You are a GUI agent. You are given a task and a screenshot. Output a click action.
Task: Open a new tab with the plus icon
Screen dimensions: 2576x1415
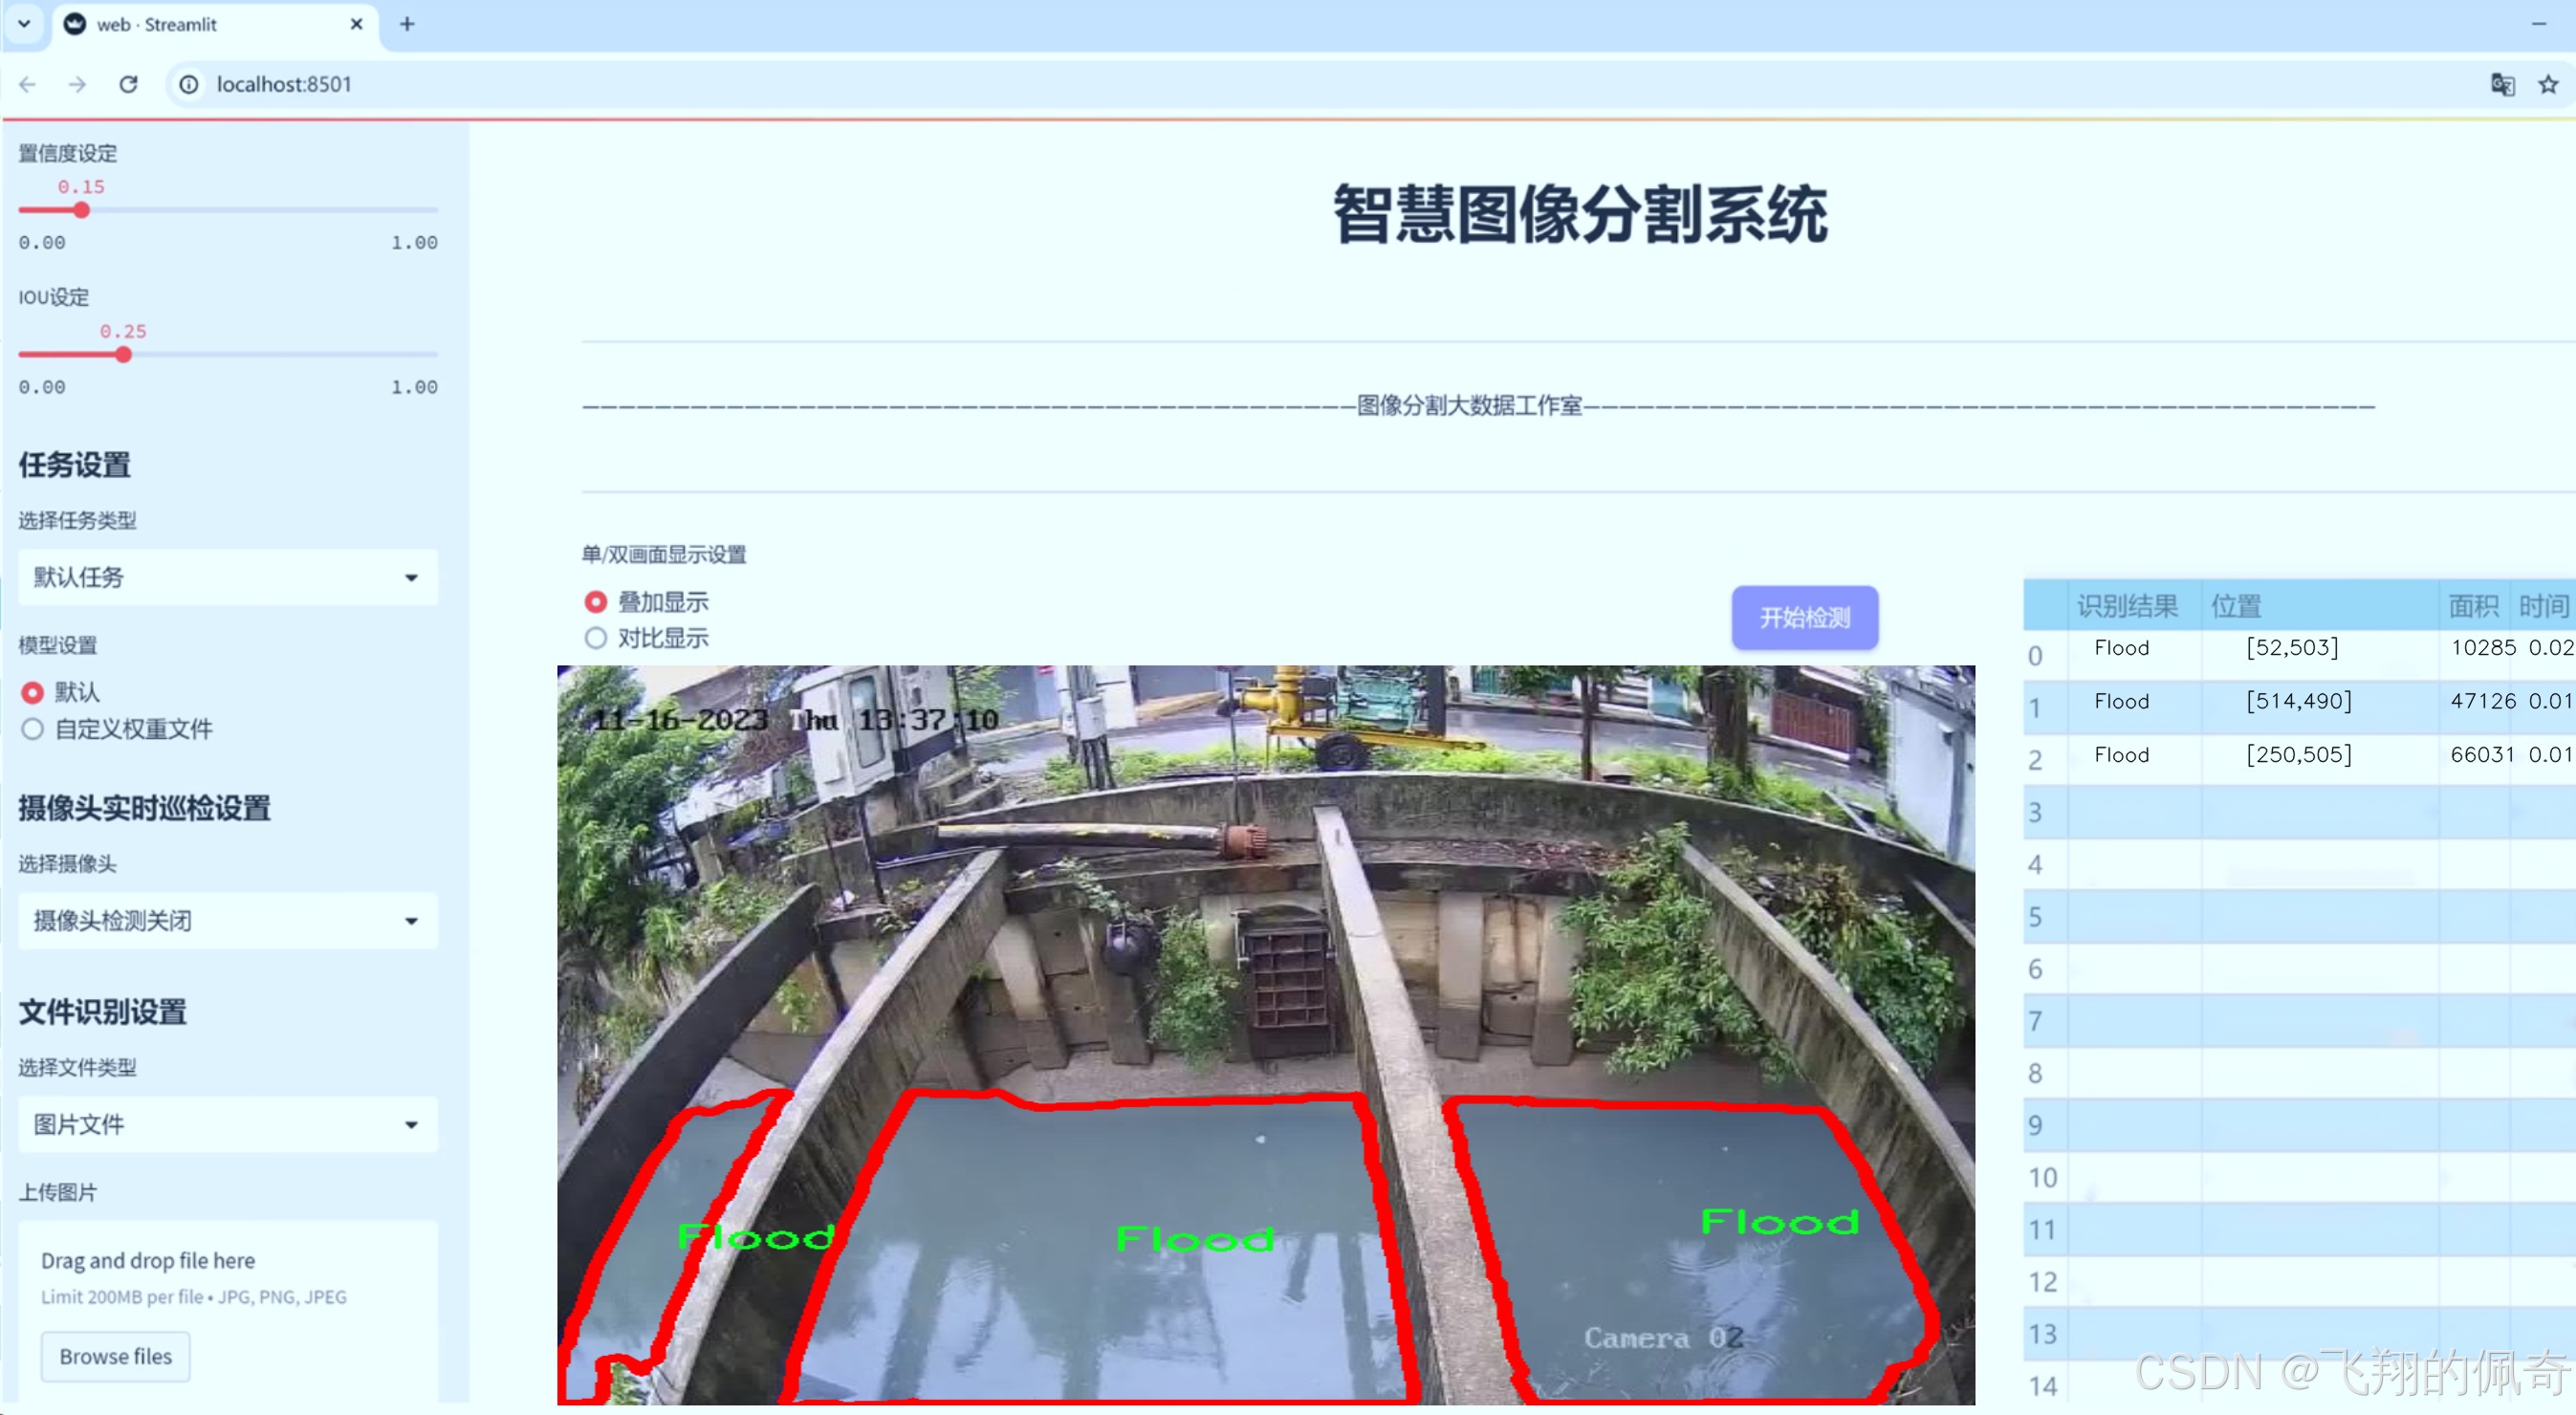click(x=406, y=24)
